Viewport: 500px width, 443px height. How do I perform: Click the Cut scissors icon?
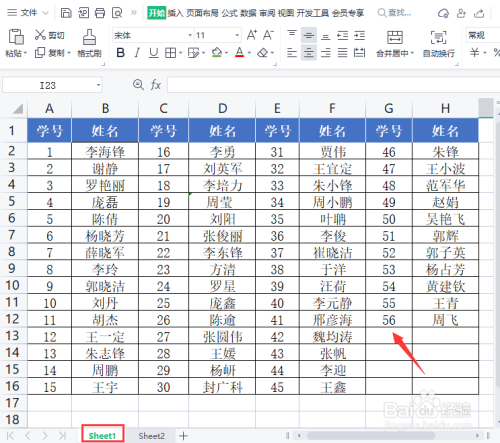coord(40,35)
